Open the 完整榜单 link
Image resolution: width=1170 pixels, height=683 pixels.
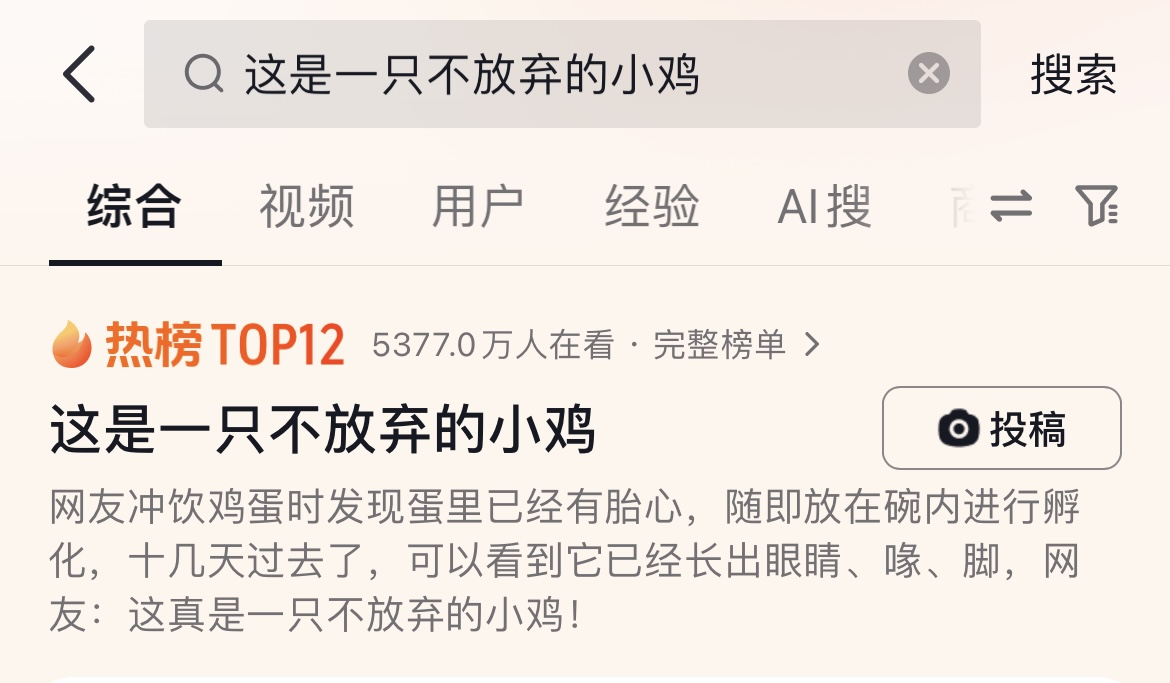719,344
